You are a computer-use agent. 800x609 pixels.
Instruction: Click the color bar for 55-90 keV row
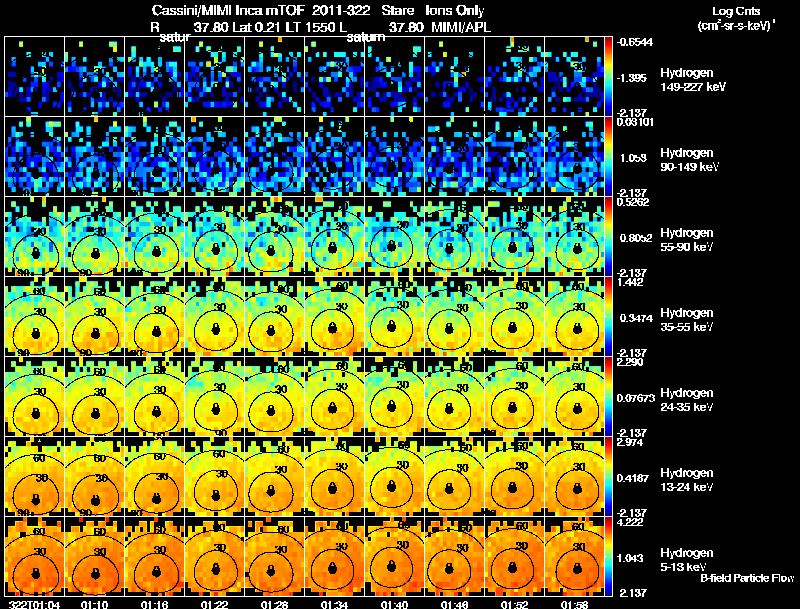click(x=608, y=236)
